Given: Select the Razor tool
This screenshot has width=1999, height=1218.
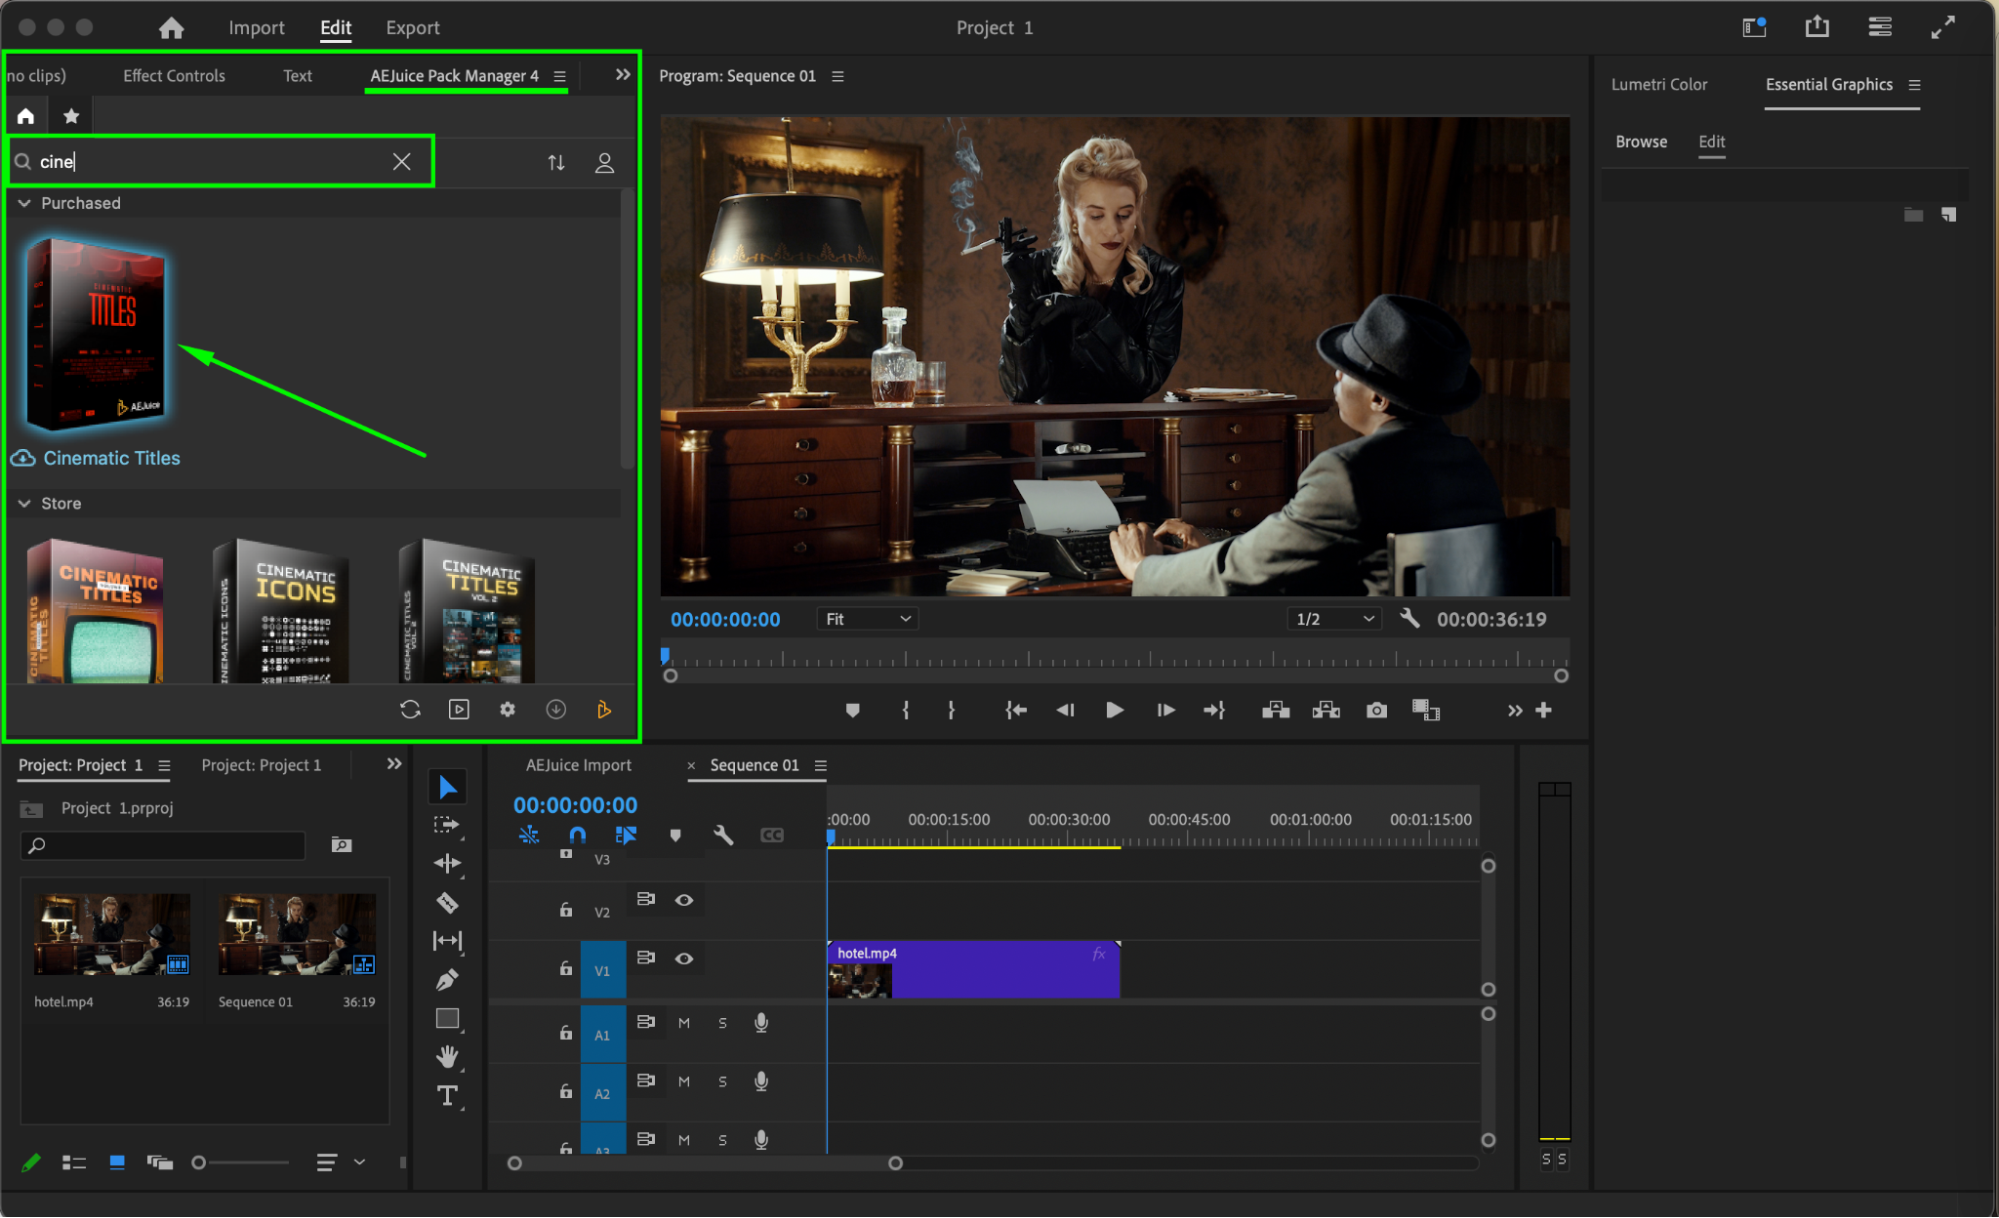Looking at the screenshot, I should 447,903.
